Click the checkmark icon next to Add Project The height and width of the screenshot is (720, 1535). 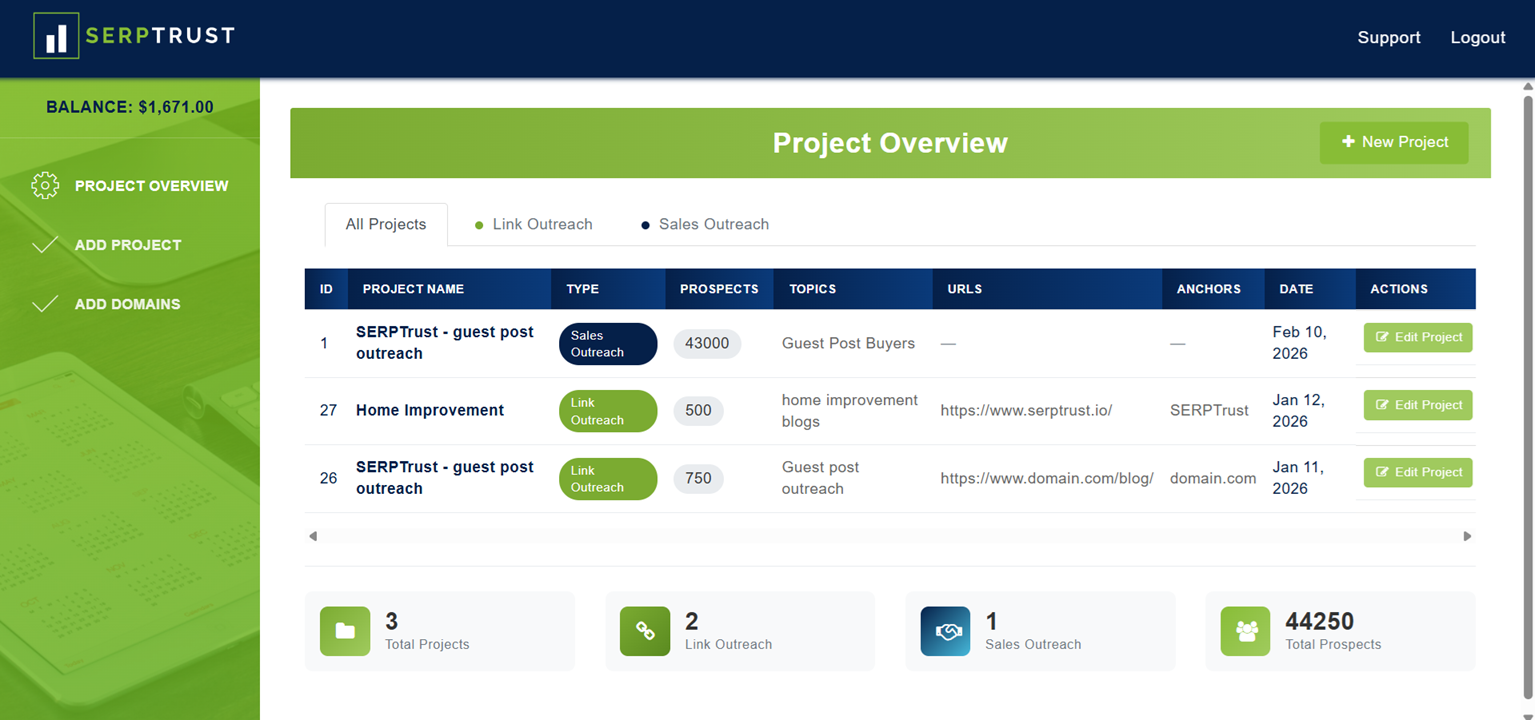(x=45, y=244)
